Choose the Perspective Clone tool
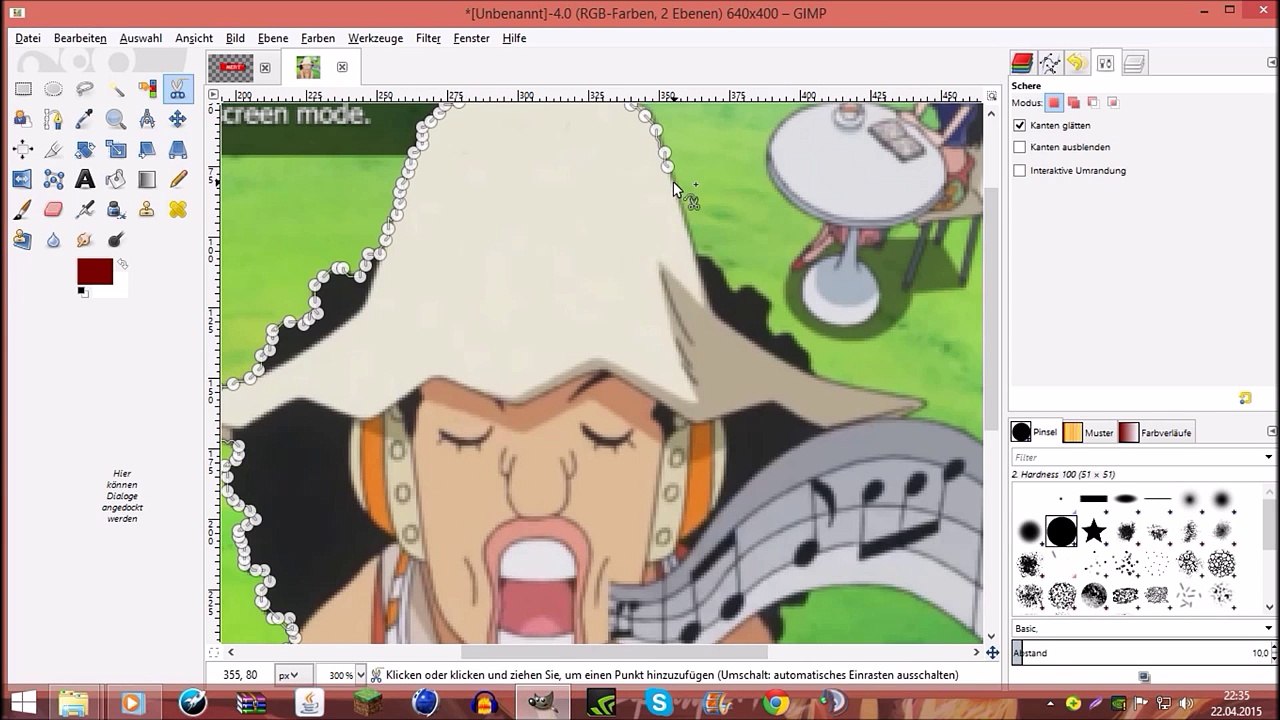The height and width of the screenshot is (720, 1280). point(23,239)
